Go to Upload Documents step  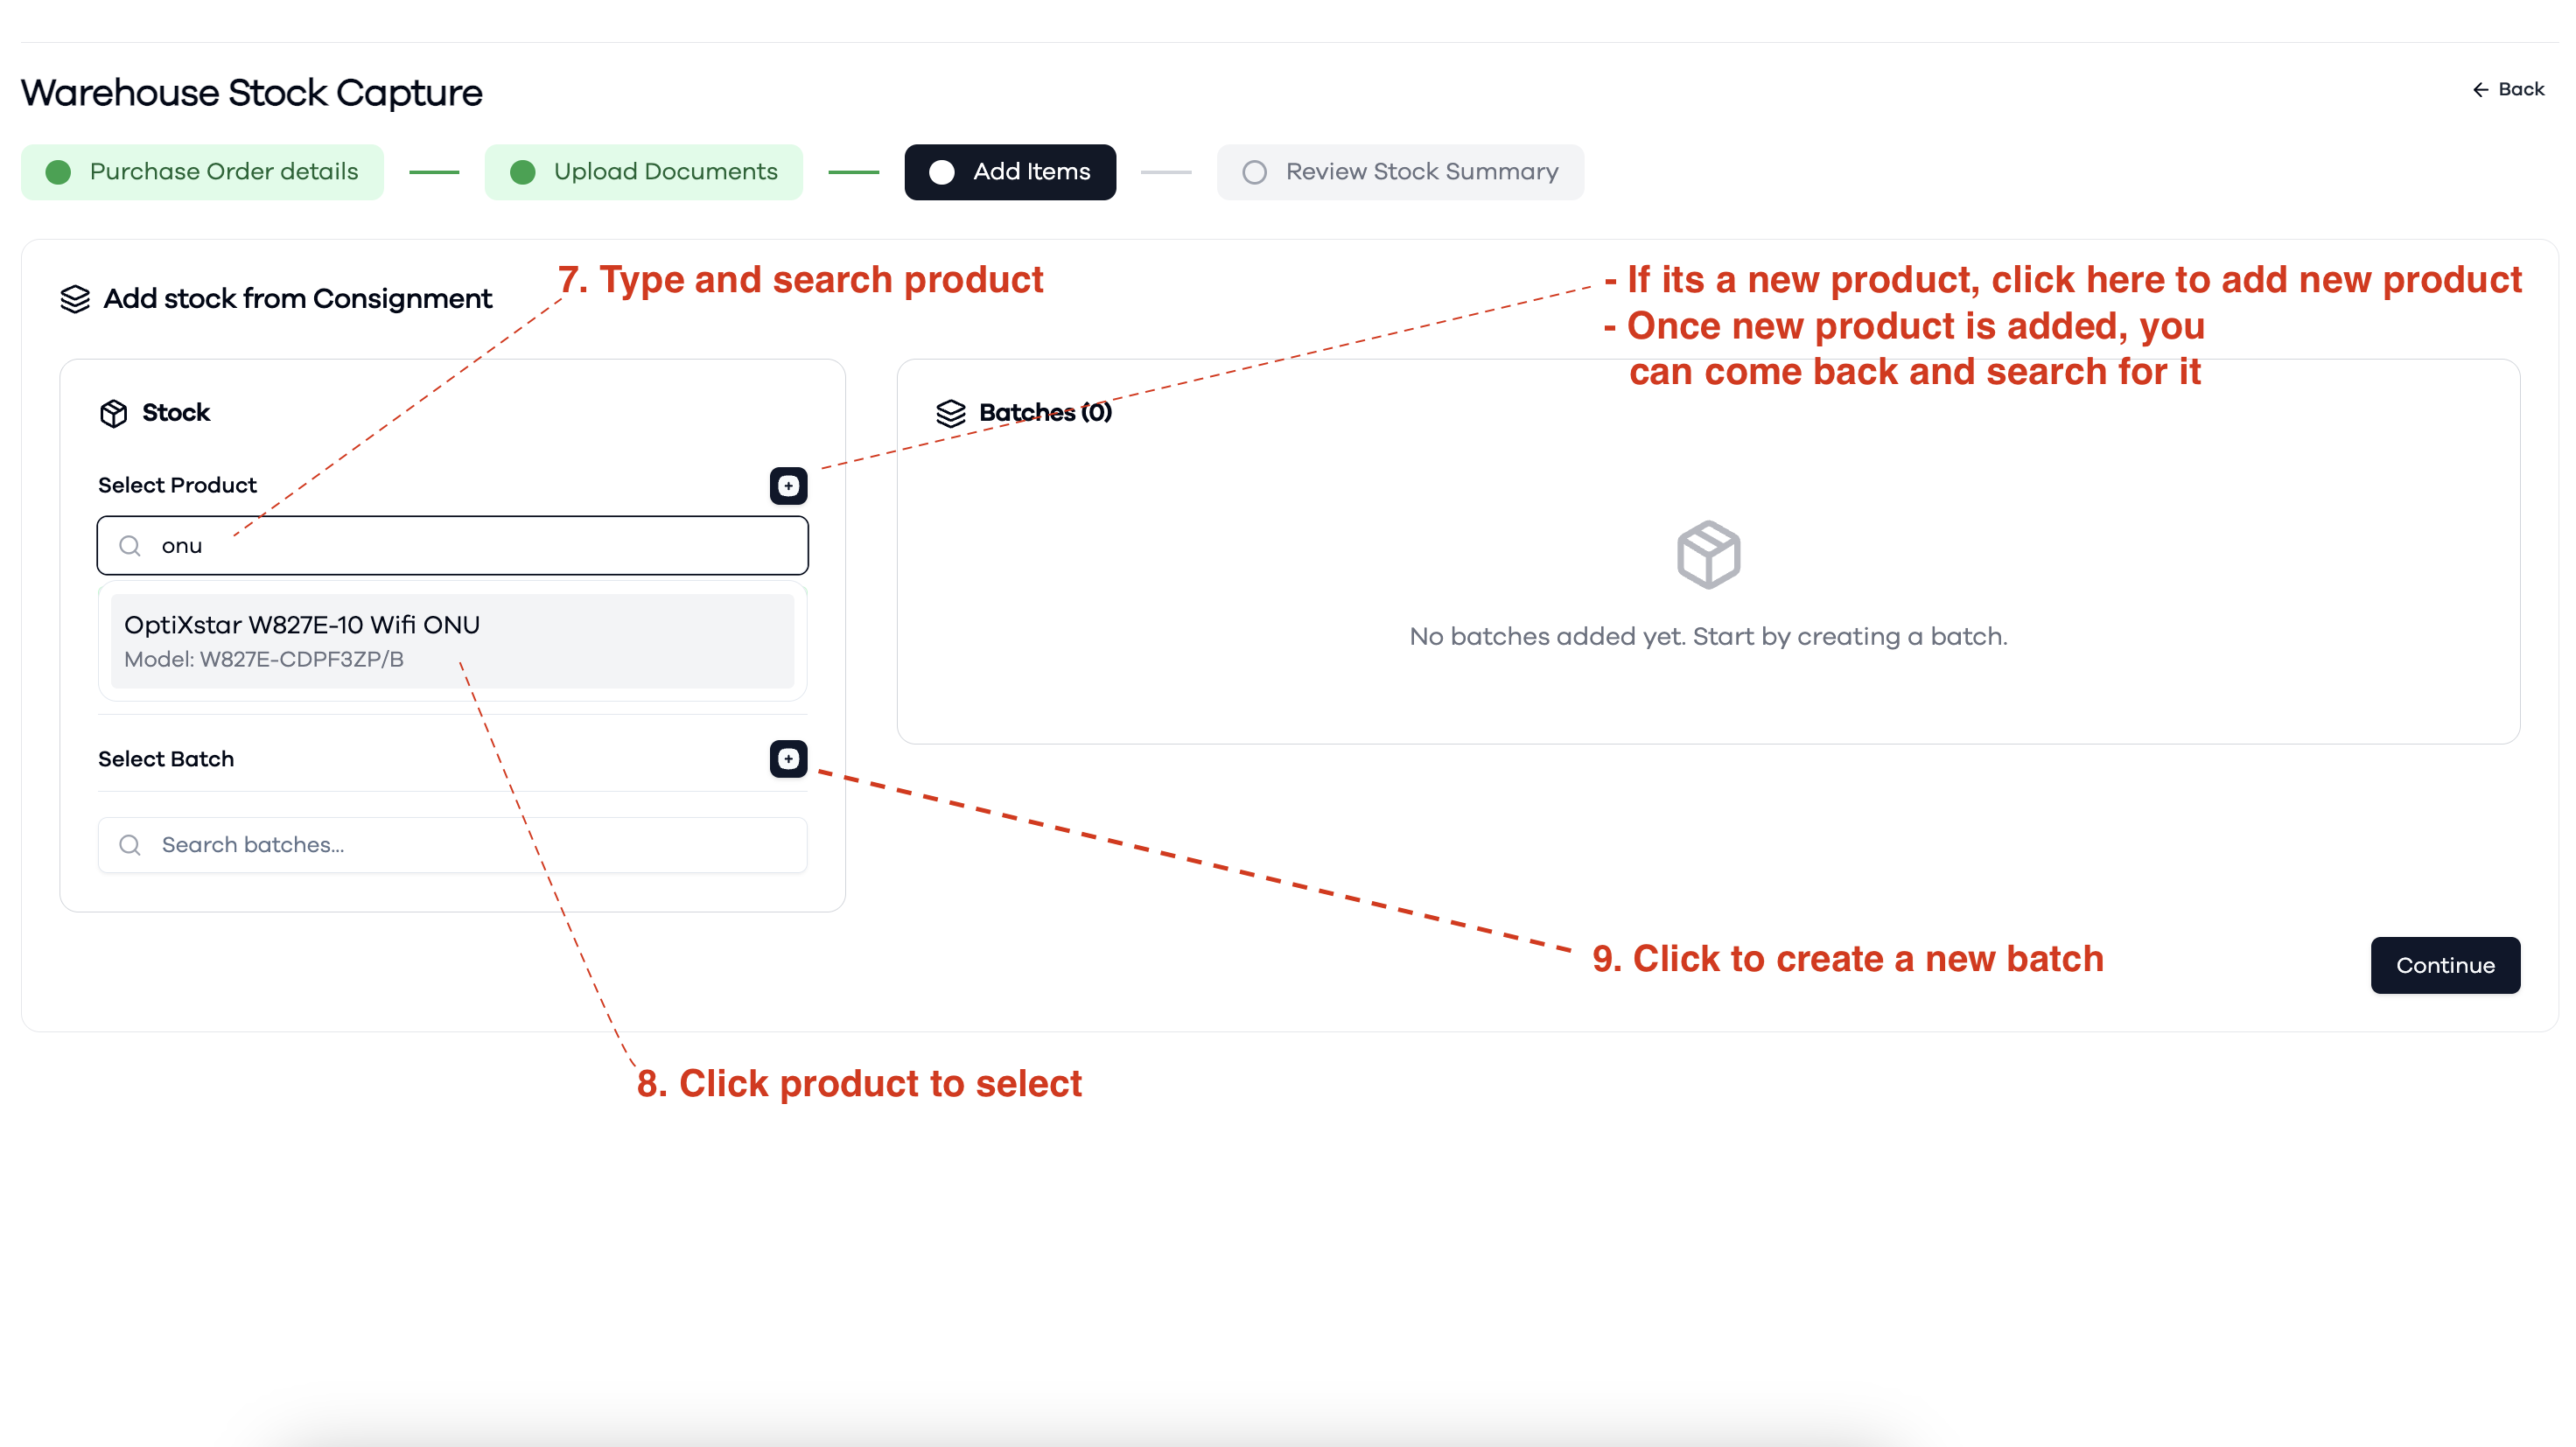(x=643, y=172)
